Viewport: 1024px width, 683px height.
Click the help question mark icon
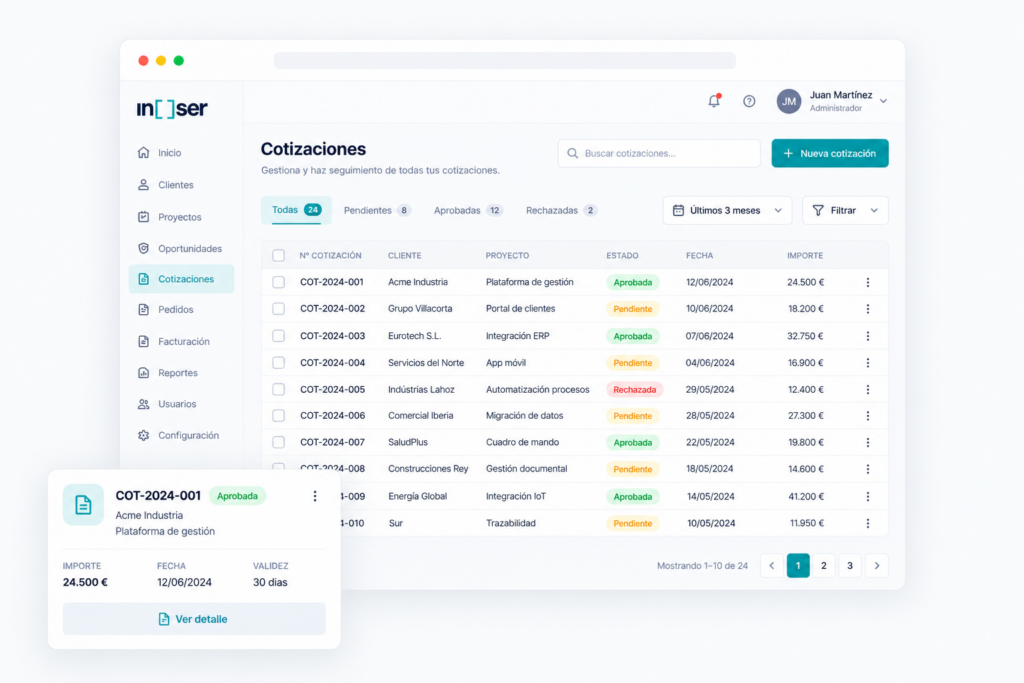pos(749,101)
